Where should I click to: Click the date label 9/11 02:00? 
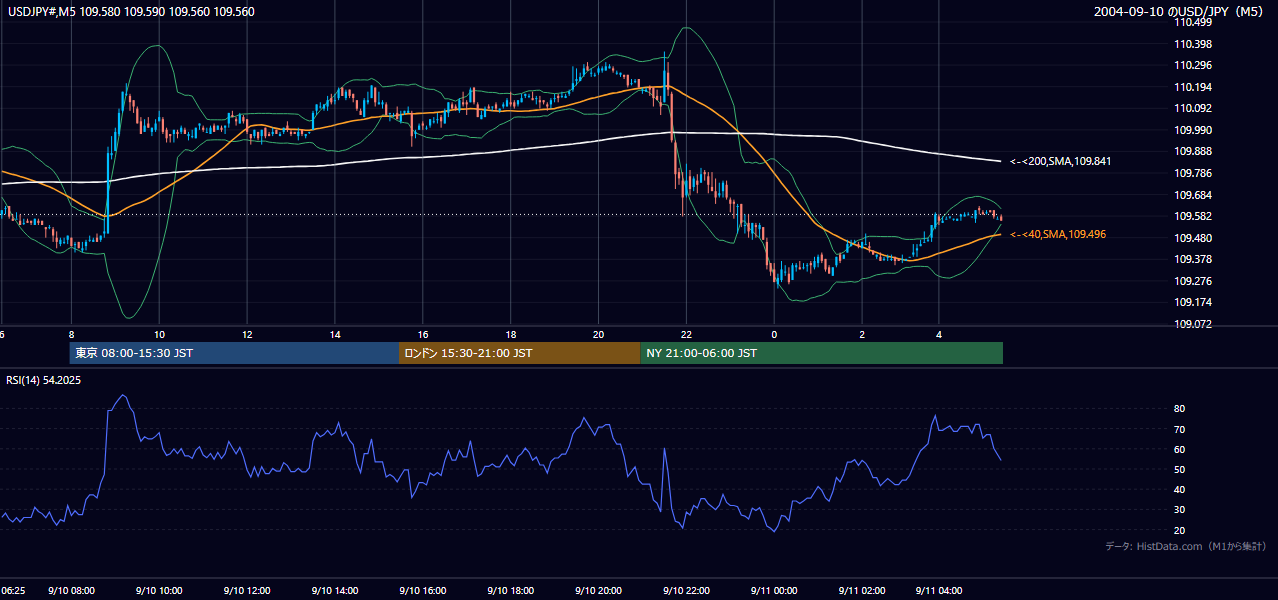pos(862,591)
